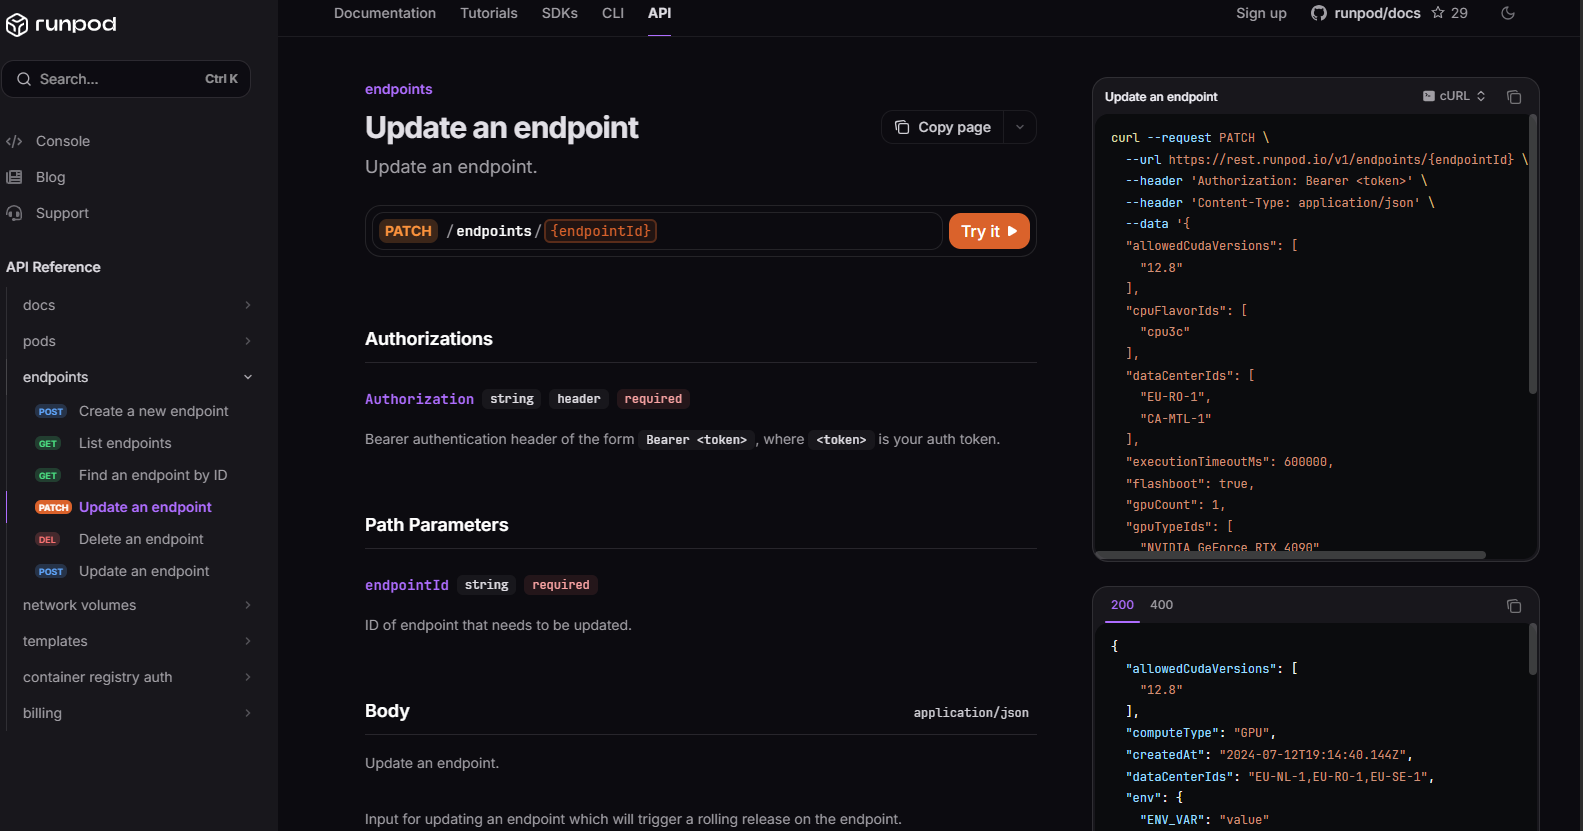The image size is (1583, 831).
Task: Open List endpoints page
Action: point(125,443)
